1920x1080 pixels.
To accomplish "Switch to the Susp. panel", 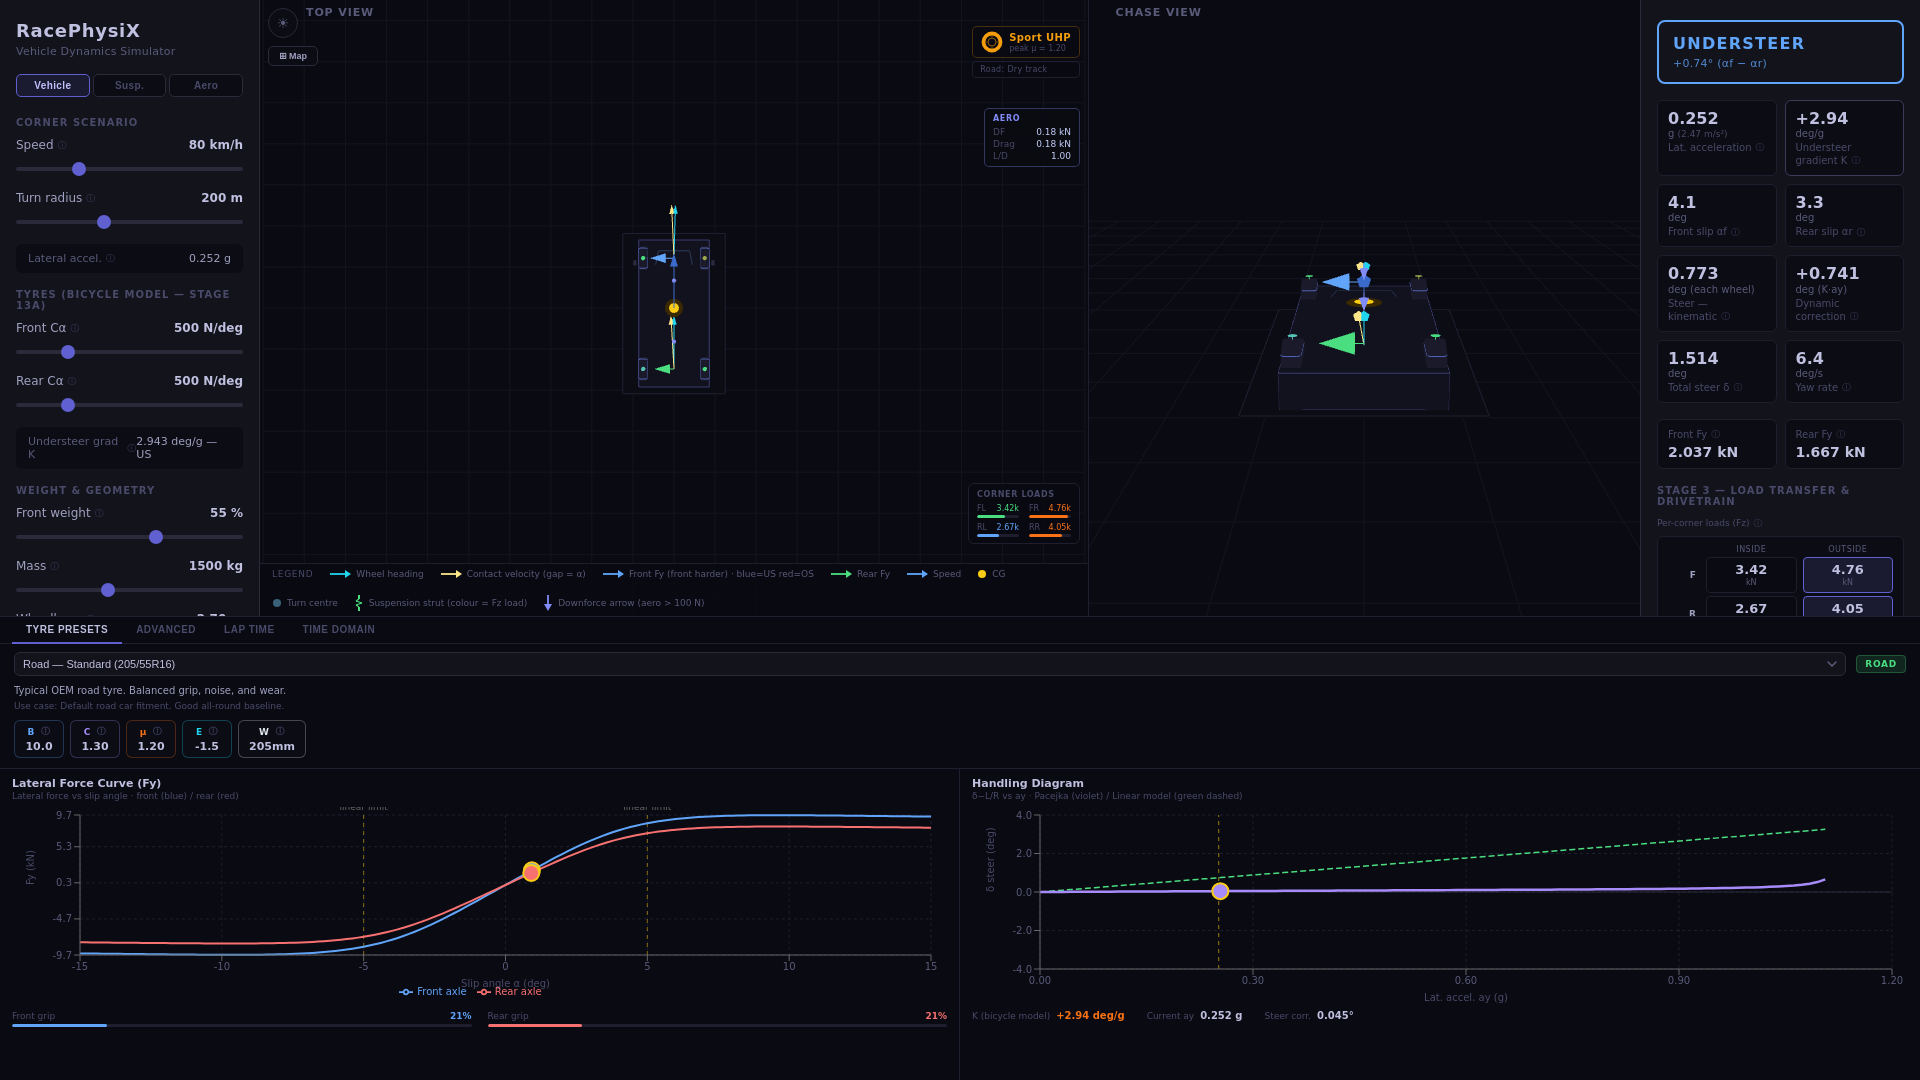I will (x=129, y=86).
